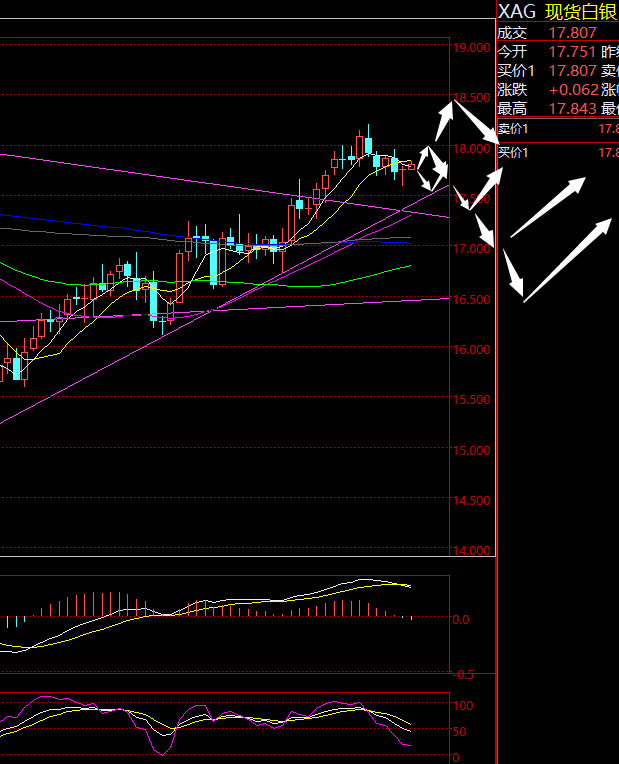Image resolution: width=619 pixels, height=764 pixels.
Task: Select the 最高 value 17.843
Action: [573, 108]
